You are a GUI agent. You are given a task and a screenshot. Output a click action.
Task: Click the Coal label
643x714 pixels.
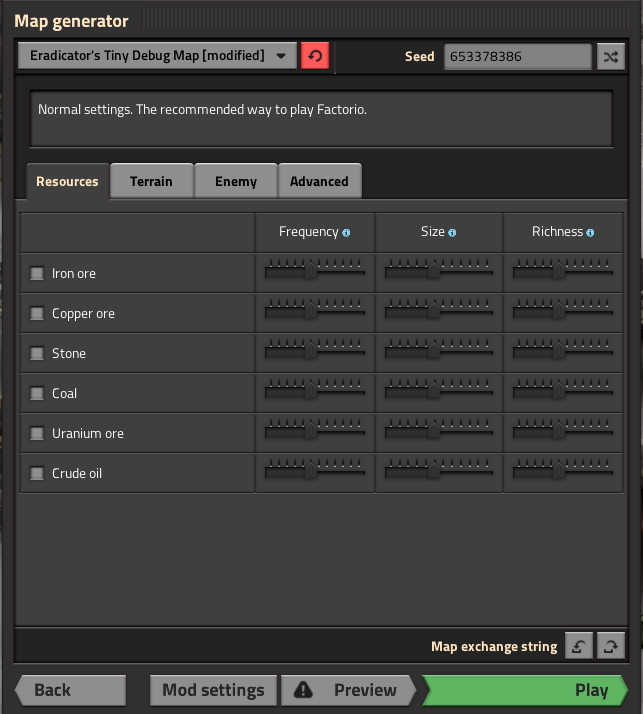(x=64, y=393)
